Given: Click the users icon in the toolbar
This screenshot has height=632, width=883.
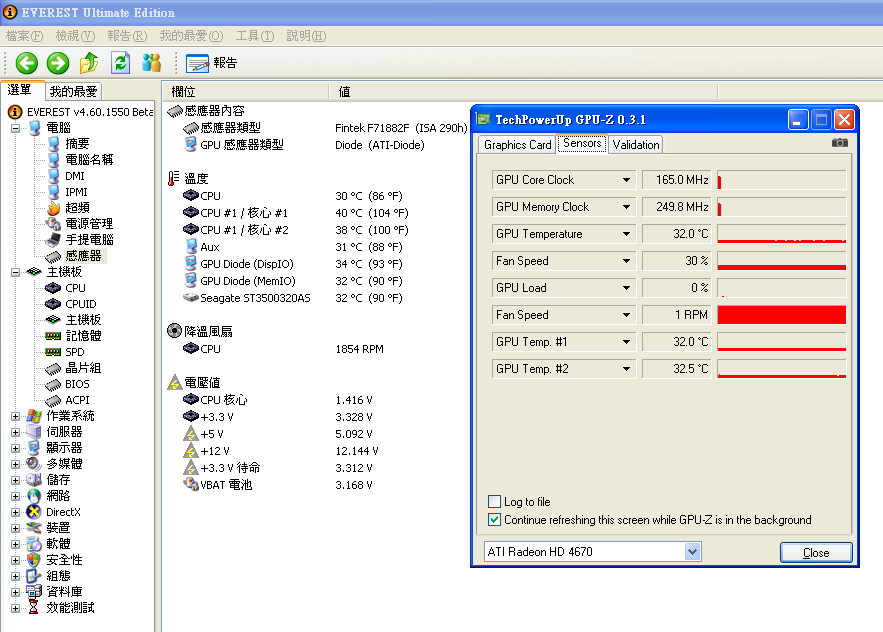Looking at the screenshot, I should pos(151,63).
